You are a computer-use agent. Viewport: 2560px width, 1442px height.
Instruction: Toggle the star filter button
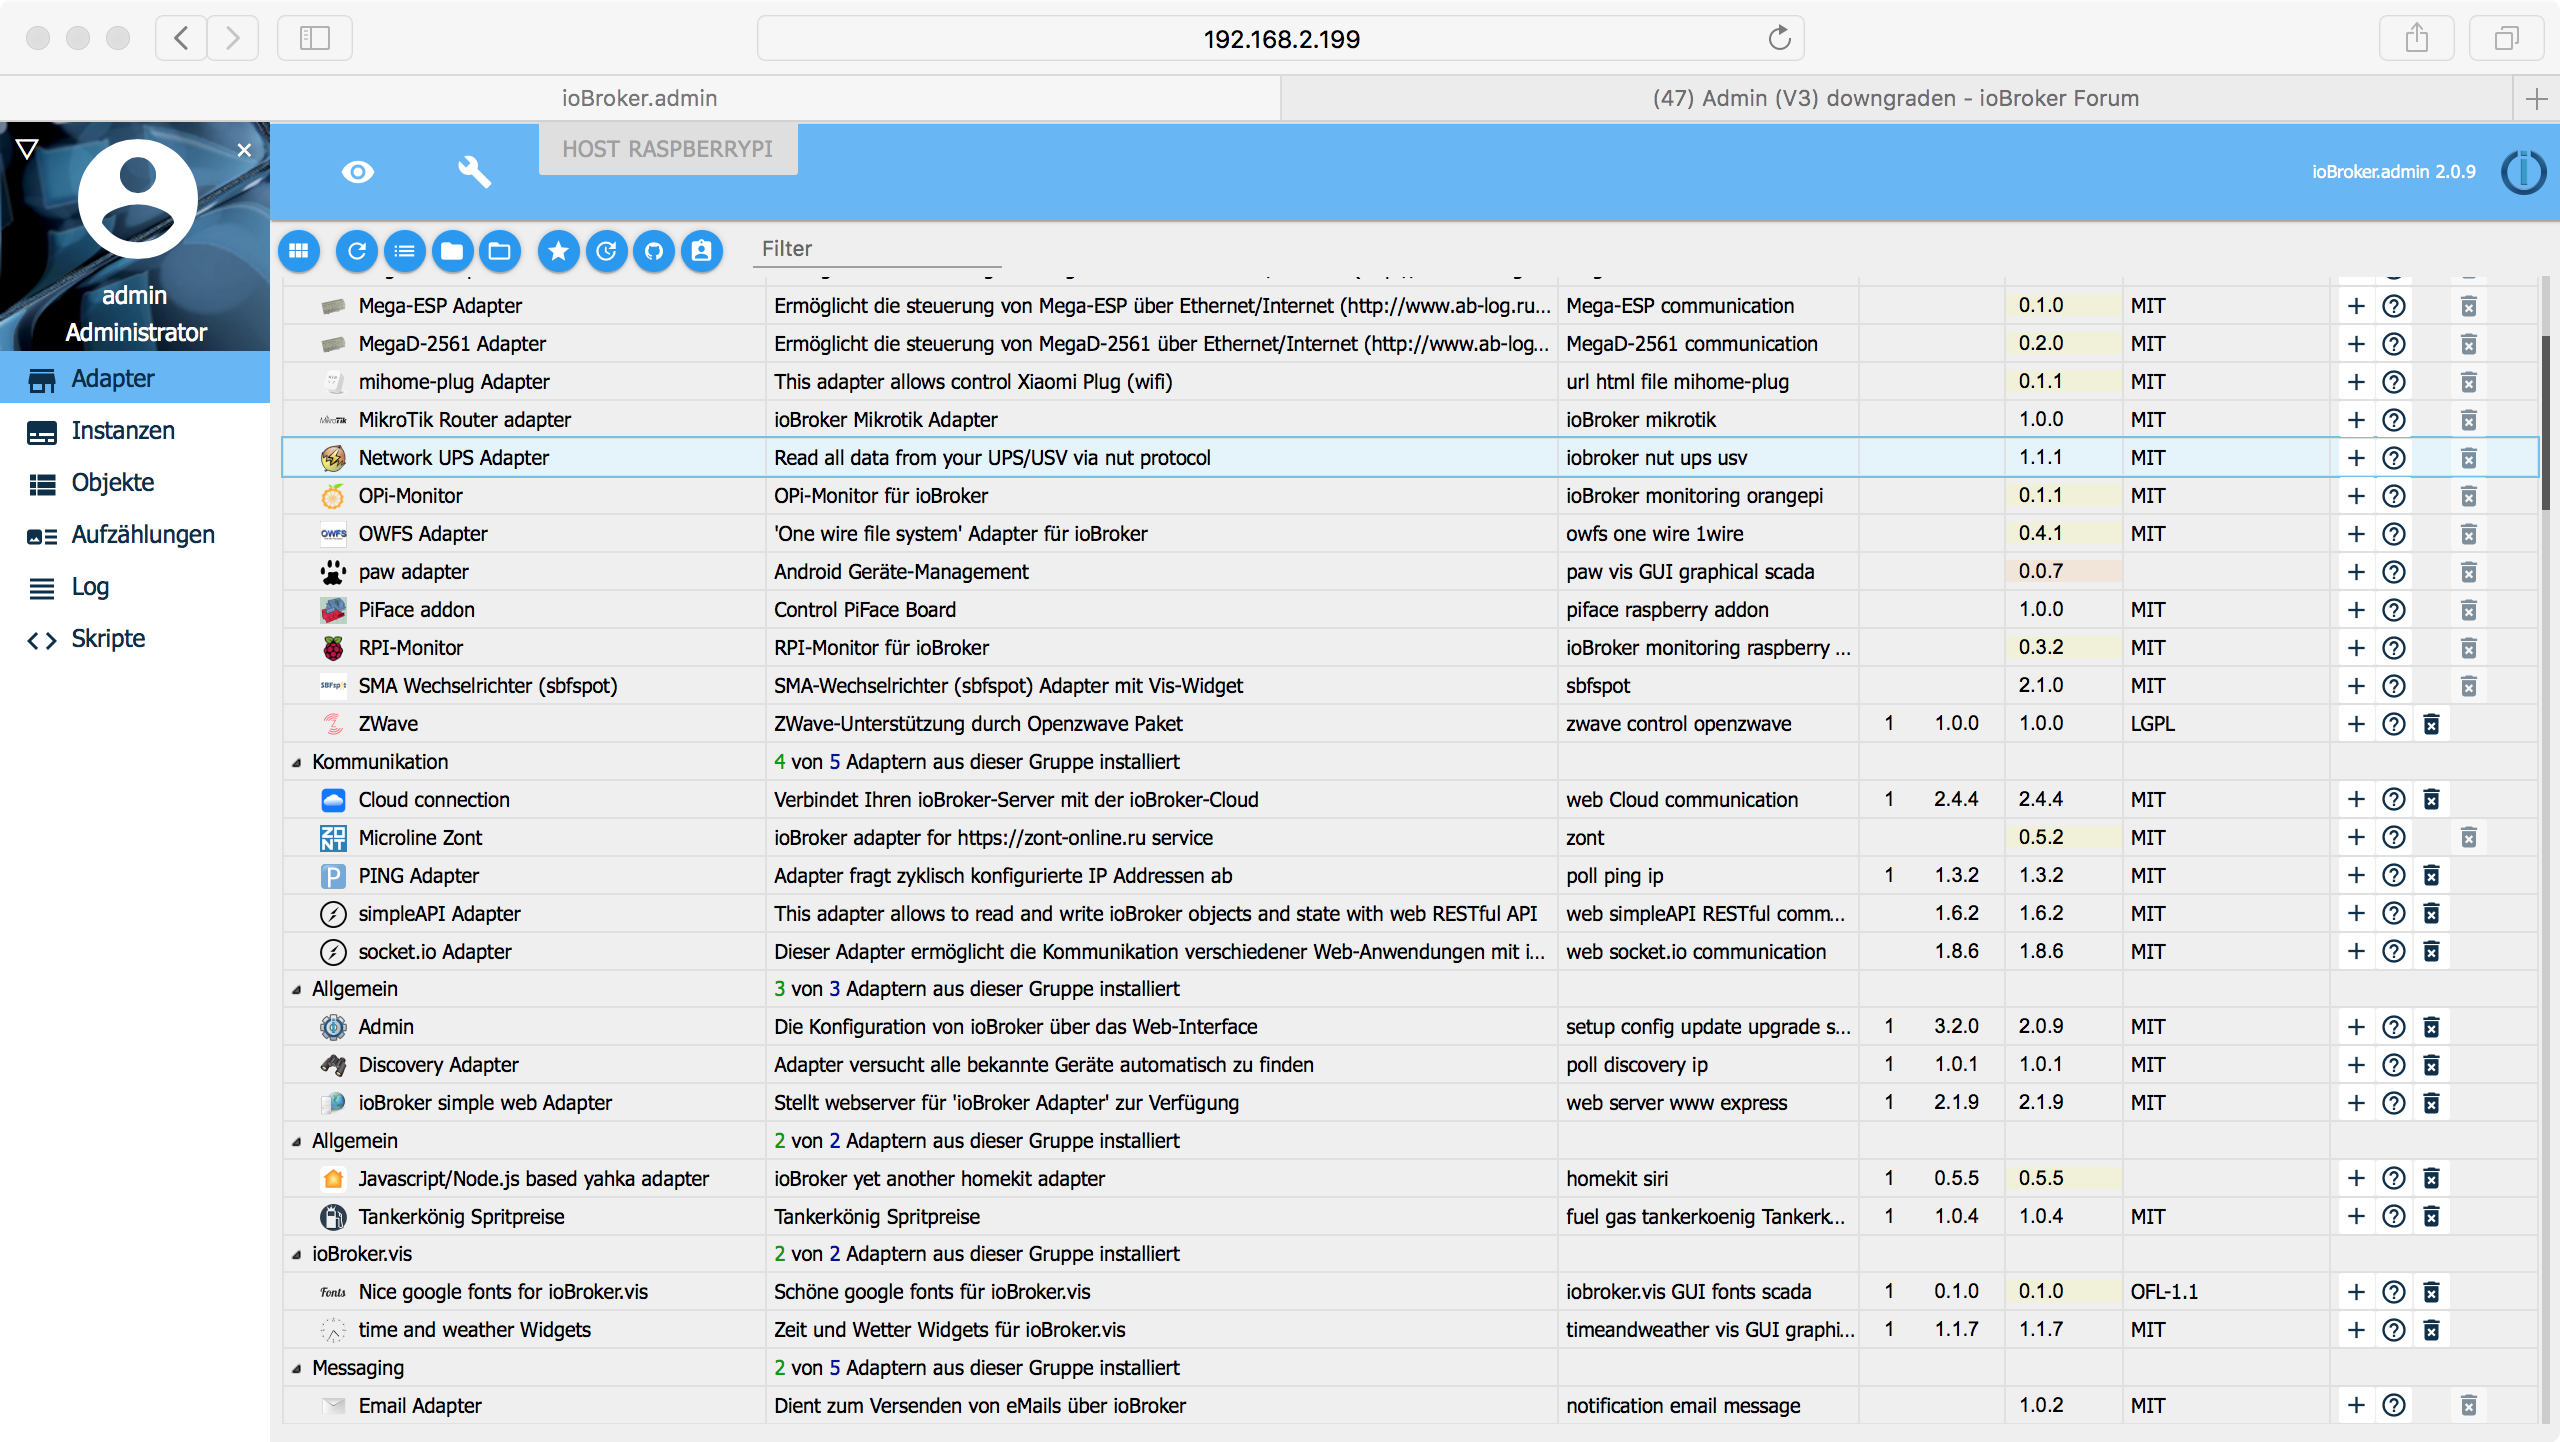(559, 251)
